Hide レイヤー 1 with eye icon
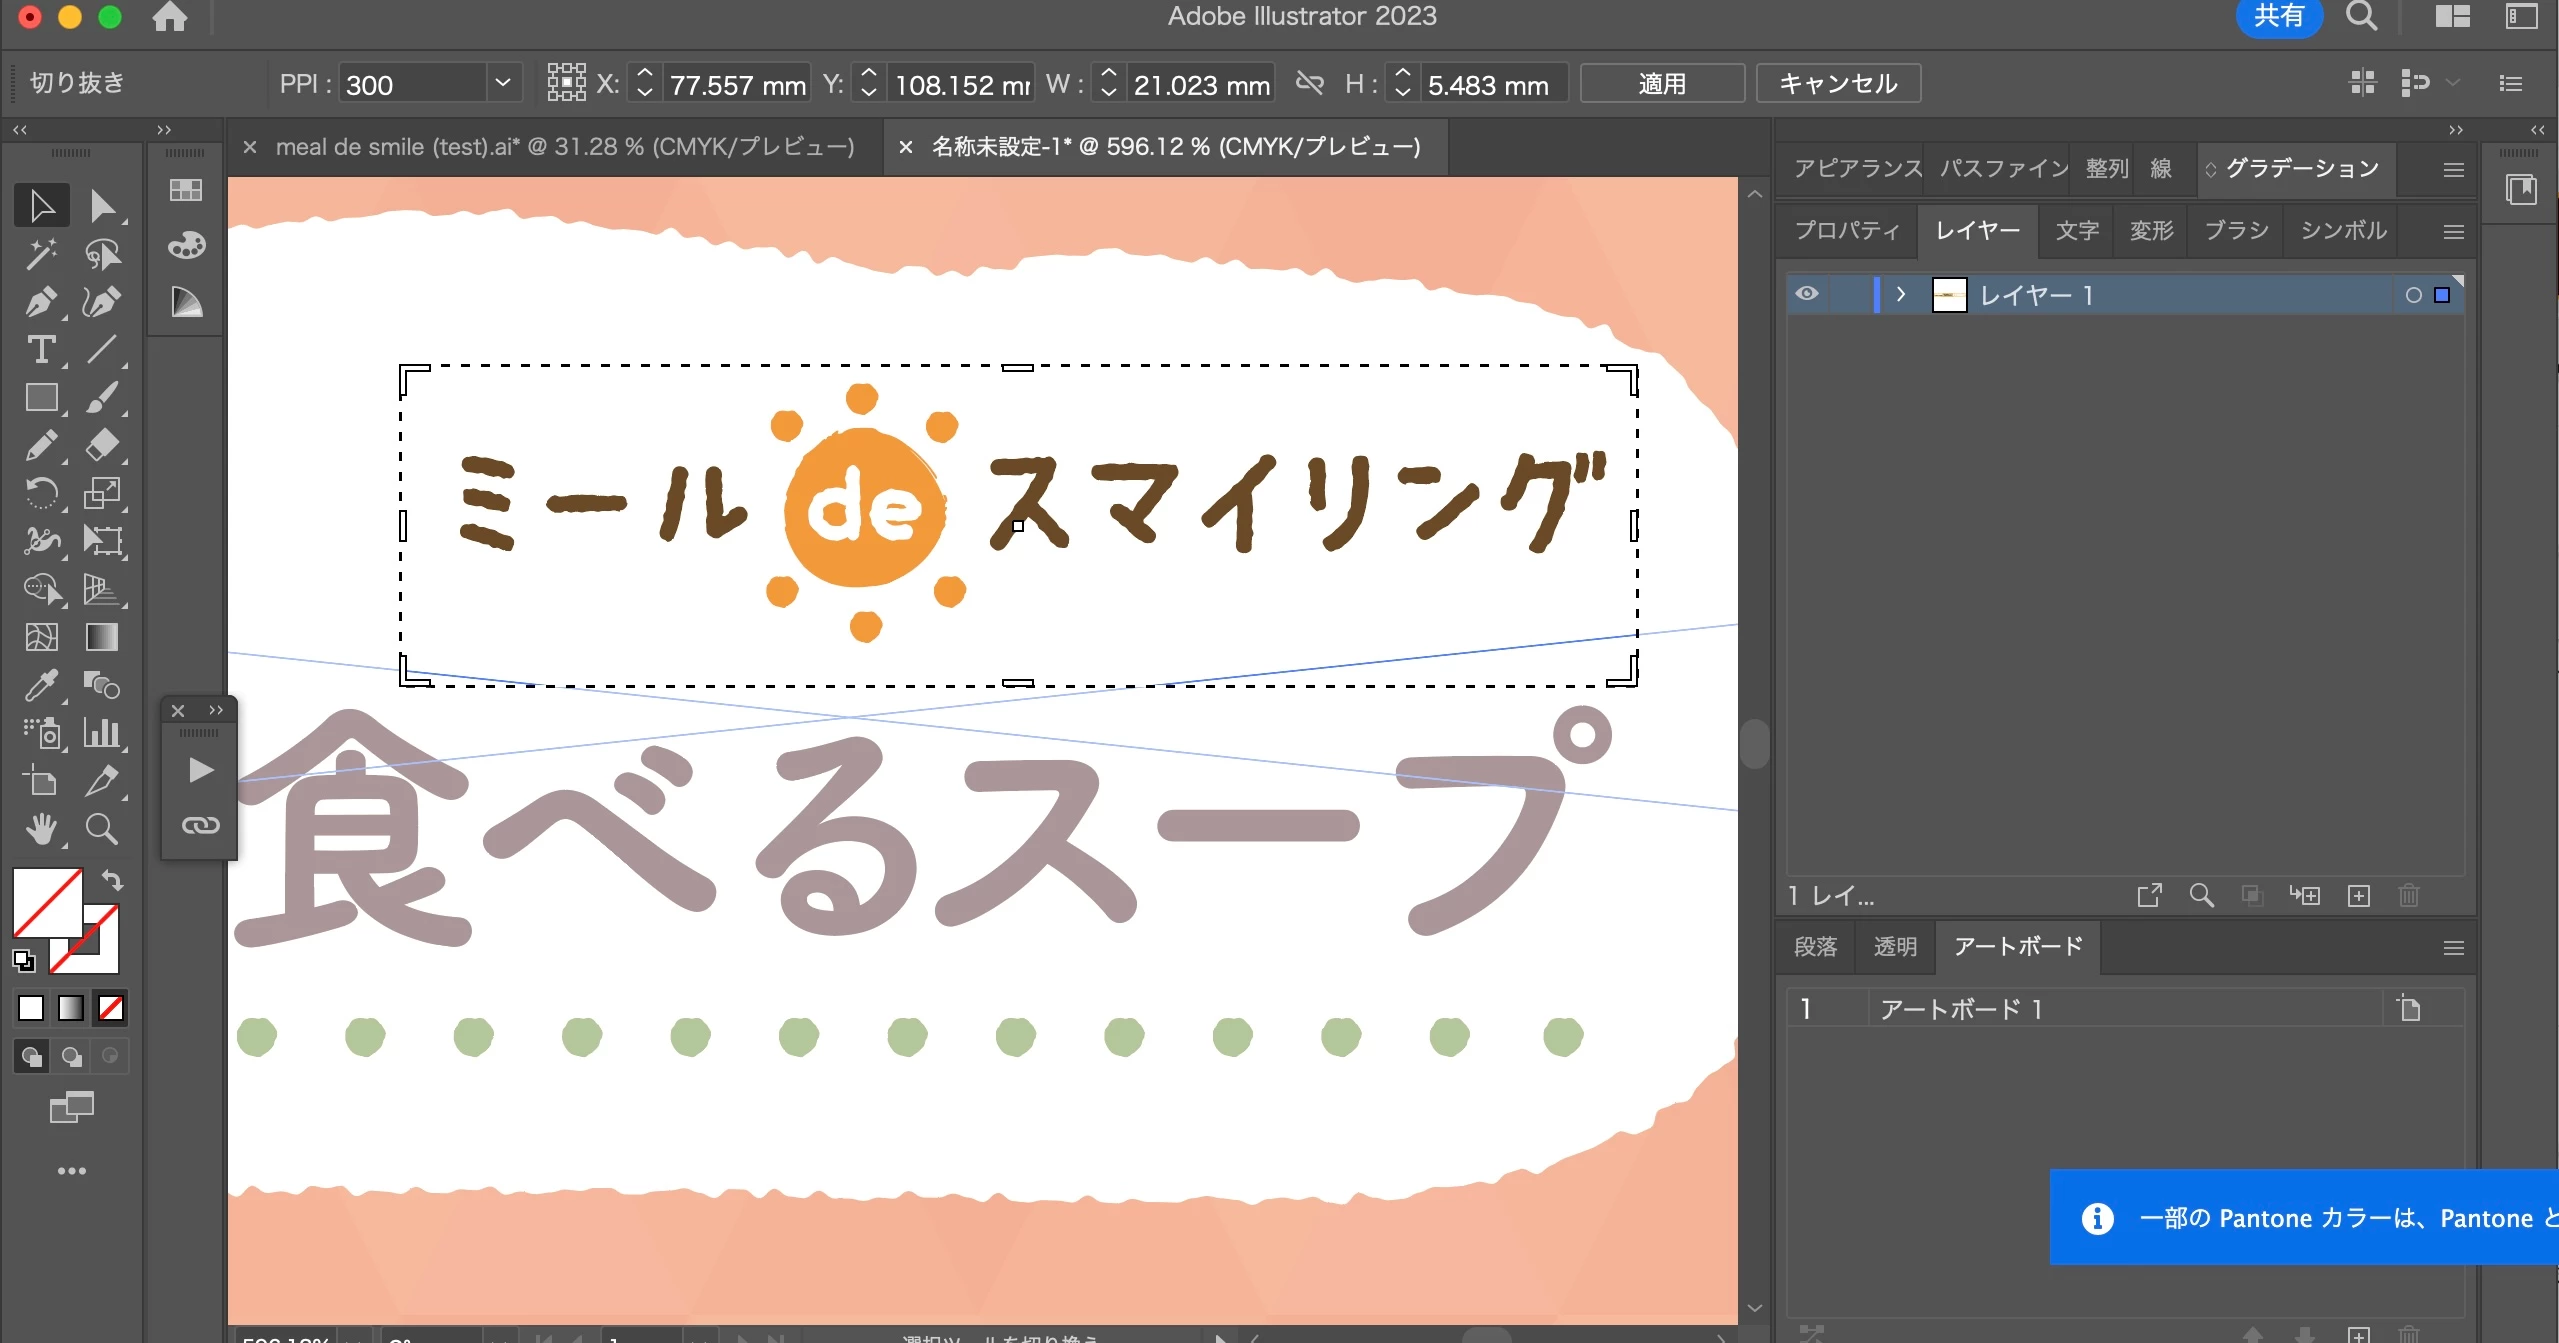This screenshot has height=1343, width=2559. tap(1806, 294)
